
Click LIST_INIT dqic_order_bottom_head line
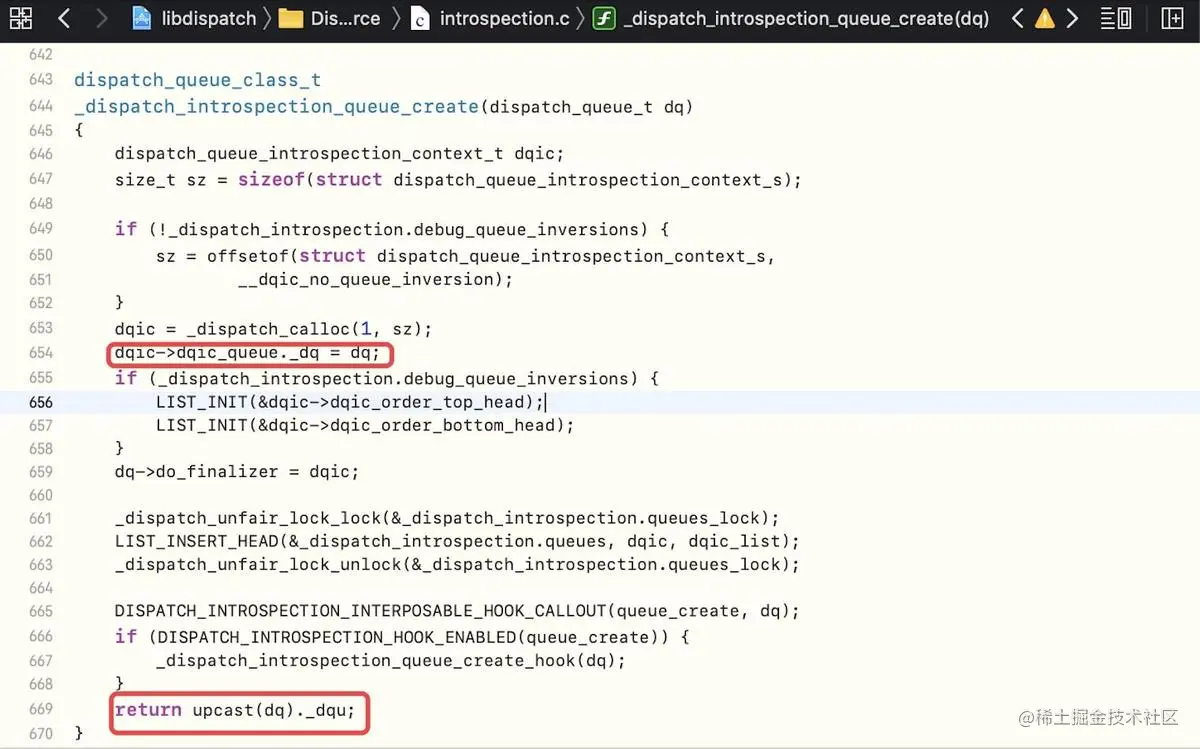click(365, 426)
